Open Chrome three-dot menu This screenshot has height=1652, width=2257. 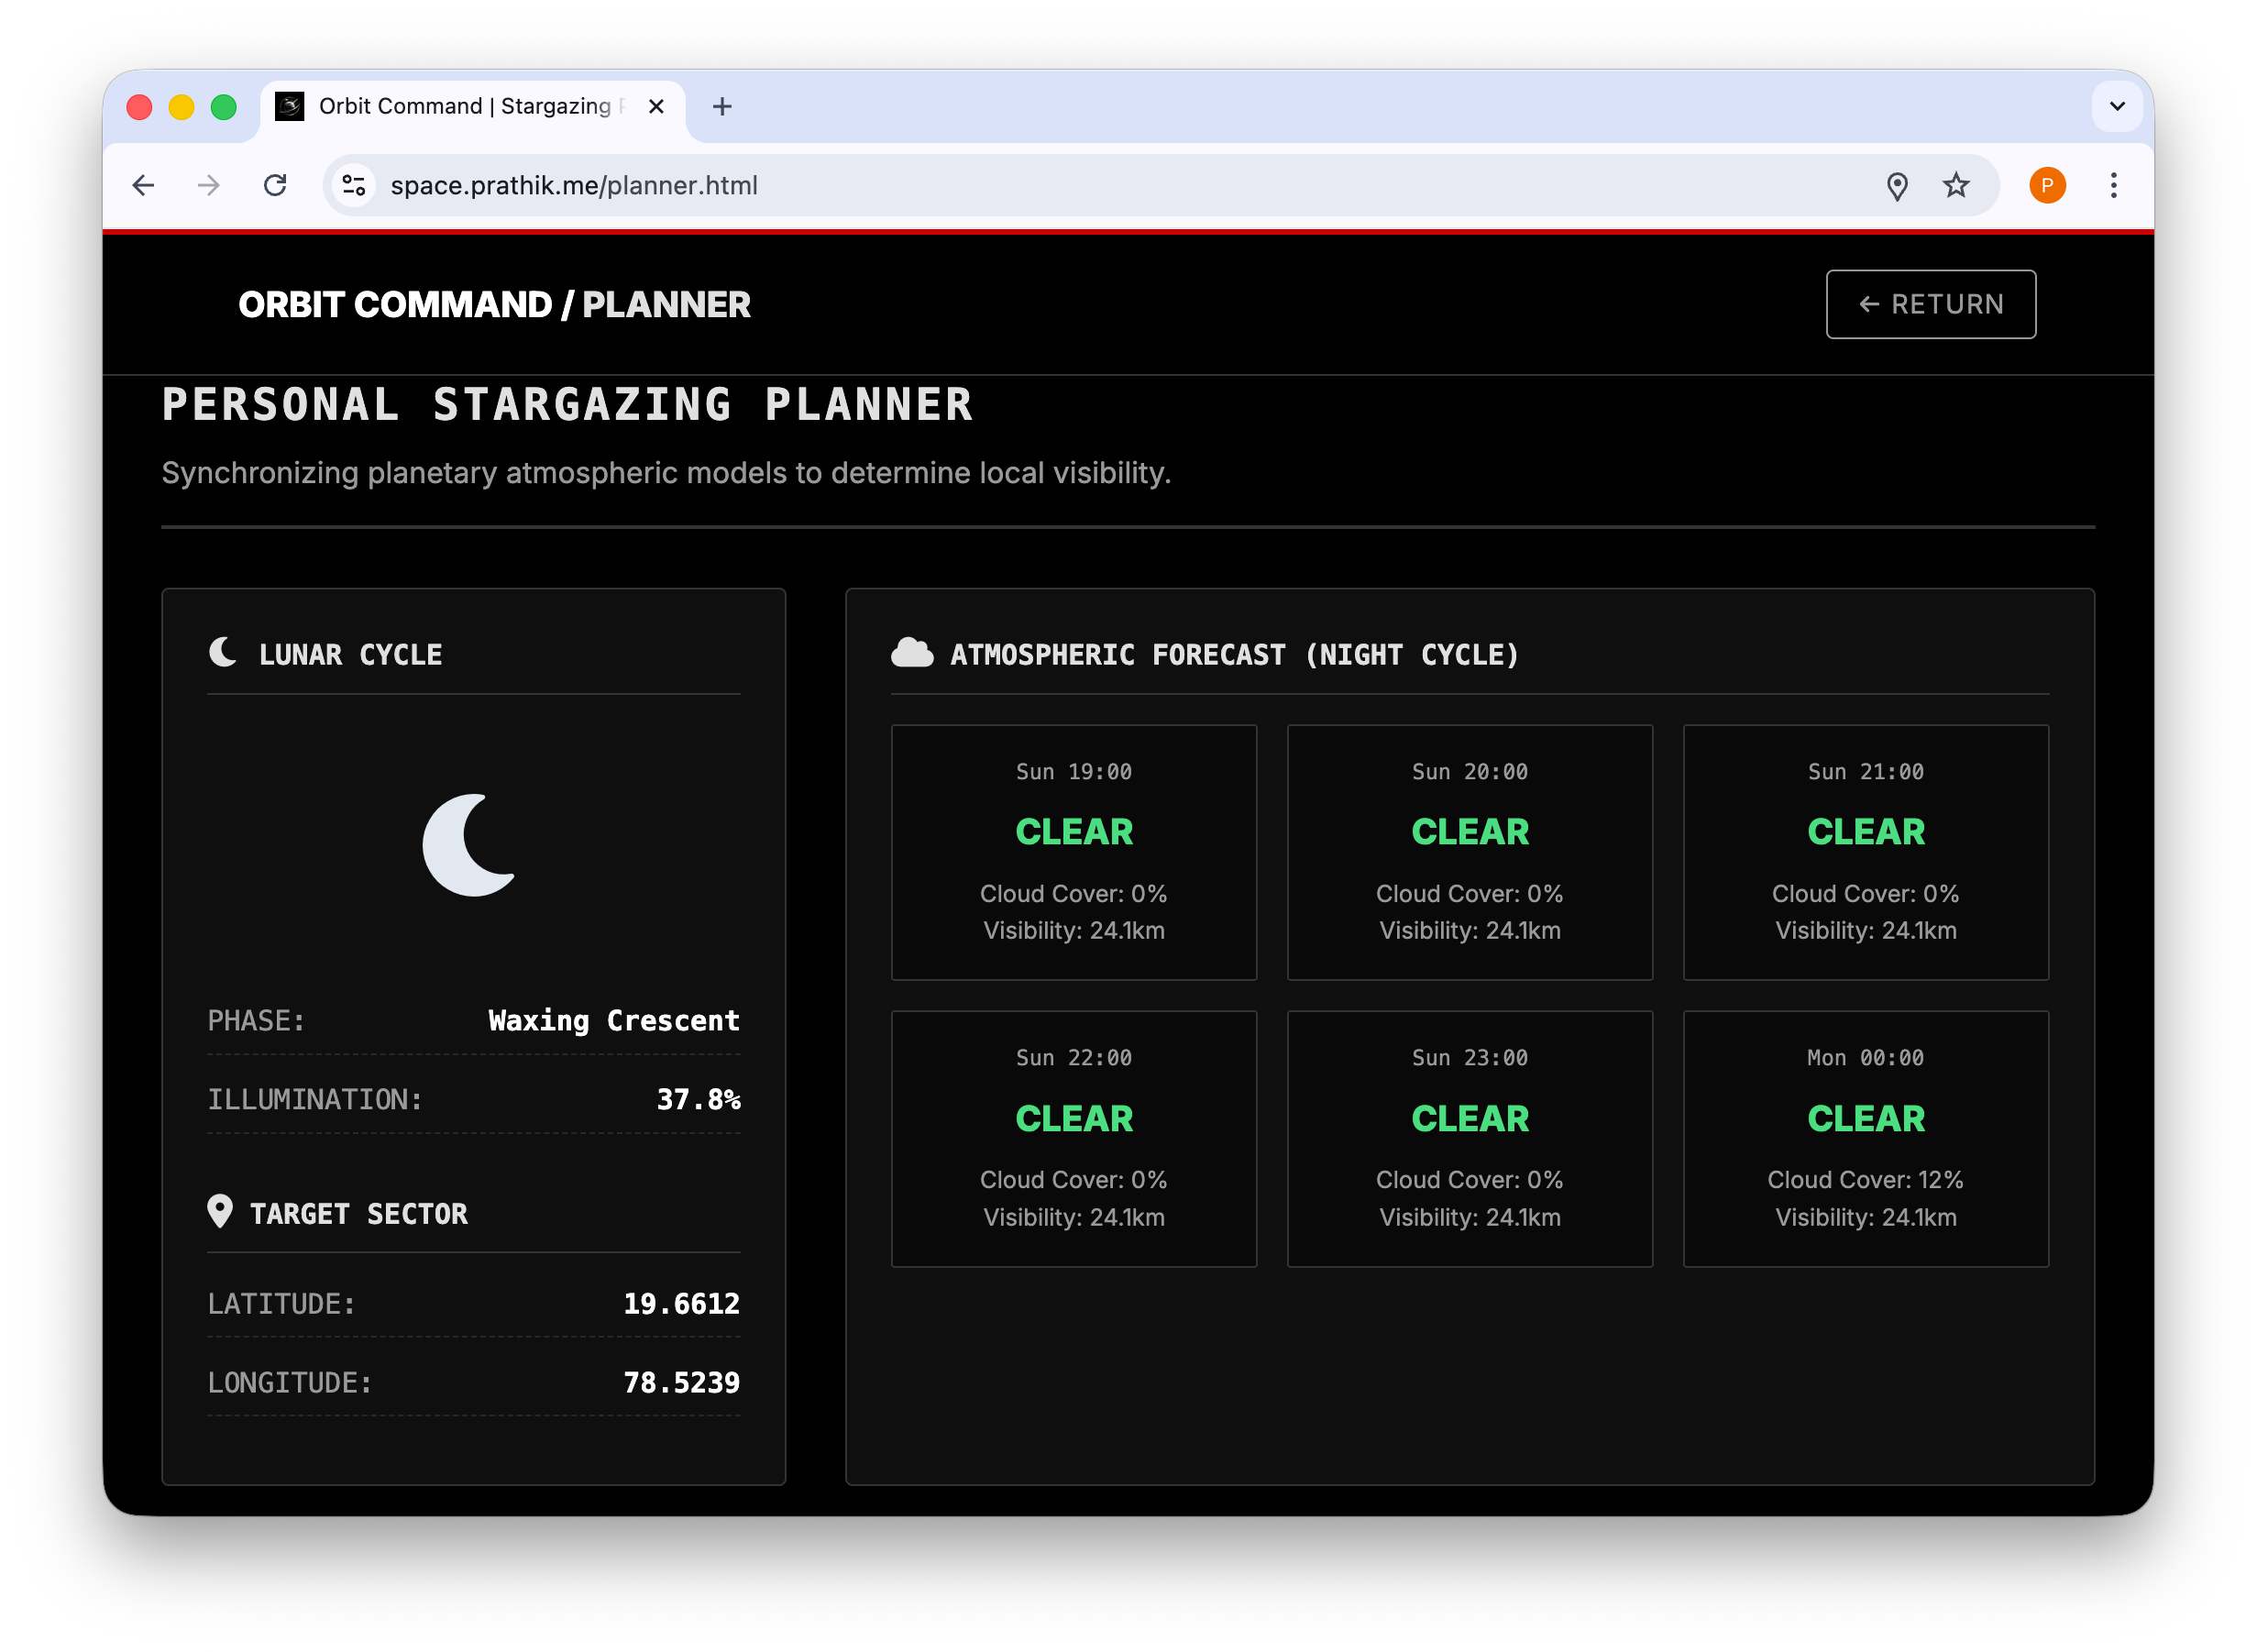2113,185
